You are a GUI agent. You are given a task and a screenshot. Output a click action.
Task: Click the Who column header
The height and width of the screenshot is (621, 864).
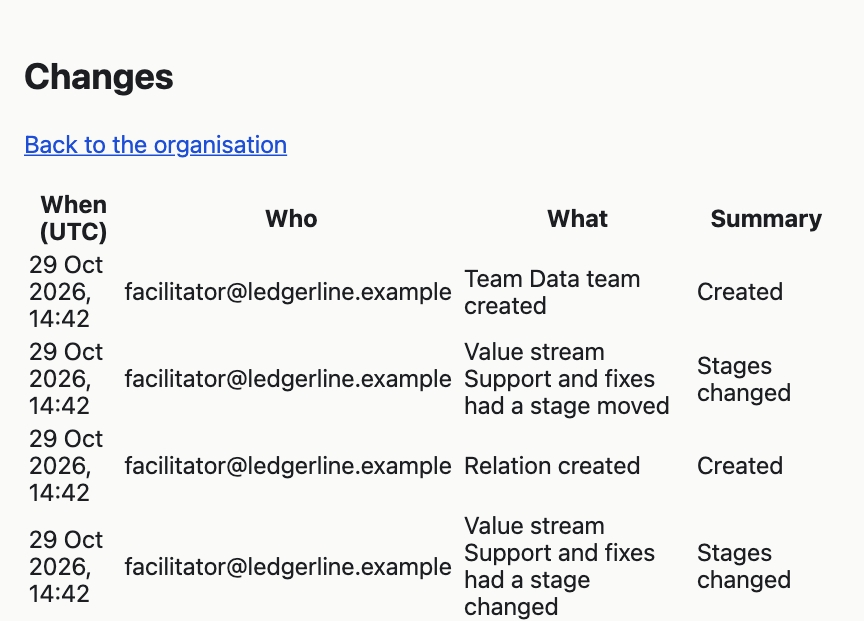pos(291,219)
